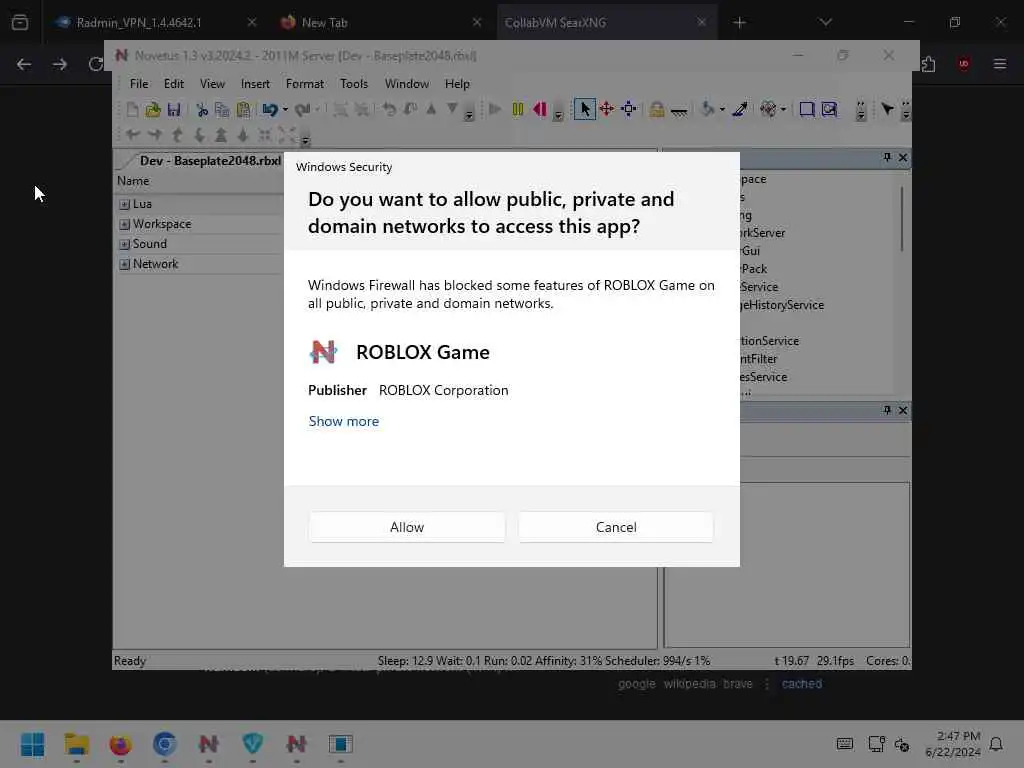Click the browser Forward arrow
This screenshot has width=1024, height=768.
pyautogui.click(x=59, y=64)
